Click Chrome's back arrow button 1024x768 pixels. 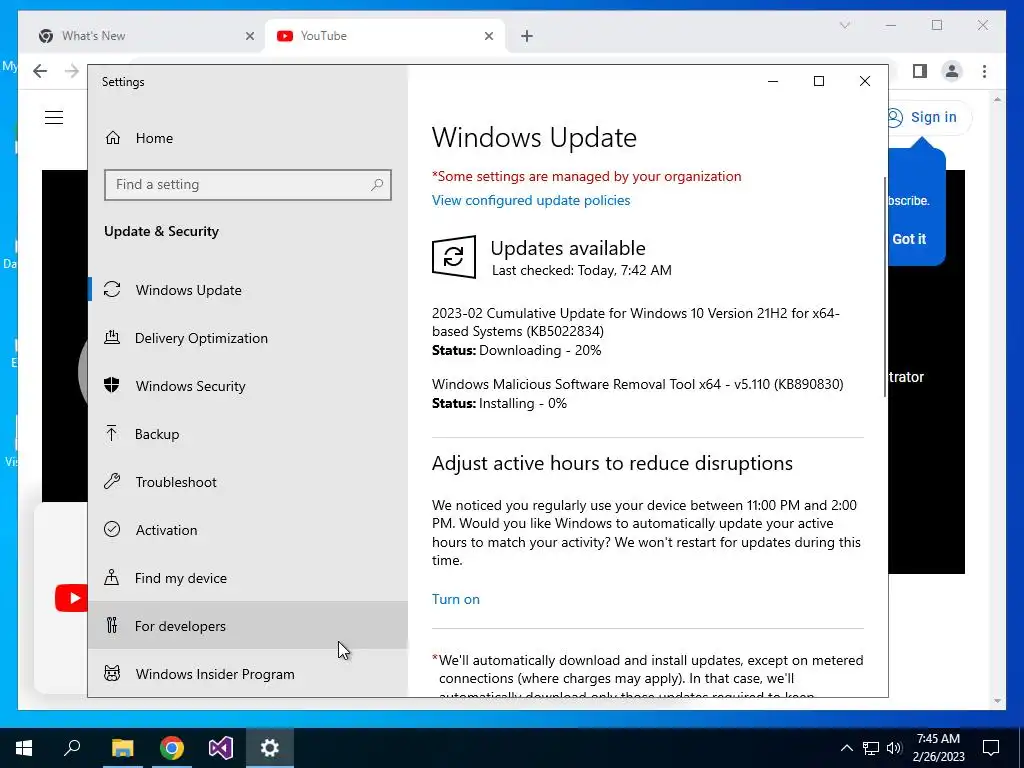coord(40,71)
